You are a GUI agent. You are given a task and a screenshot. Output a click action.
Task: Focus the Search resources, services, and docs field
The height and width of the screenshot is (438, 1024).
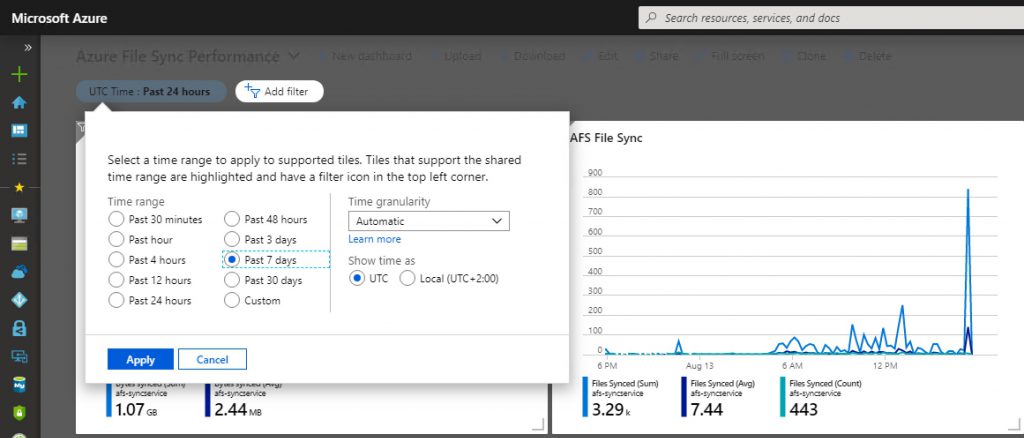[831, 18]
